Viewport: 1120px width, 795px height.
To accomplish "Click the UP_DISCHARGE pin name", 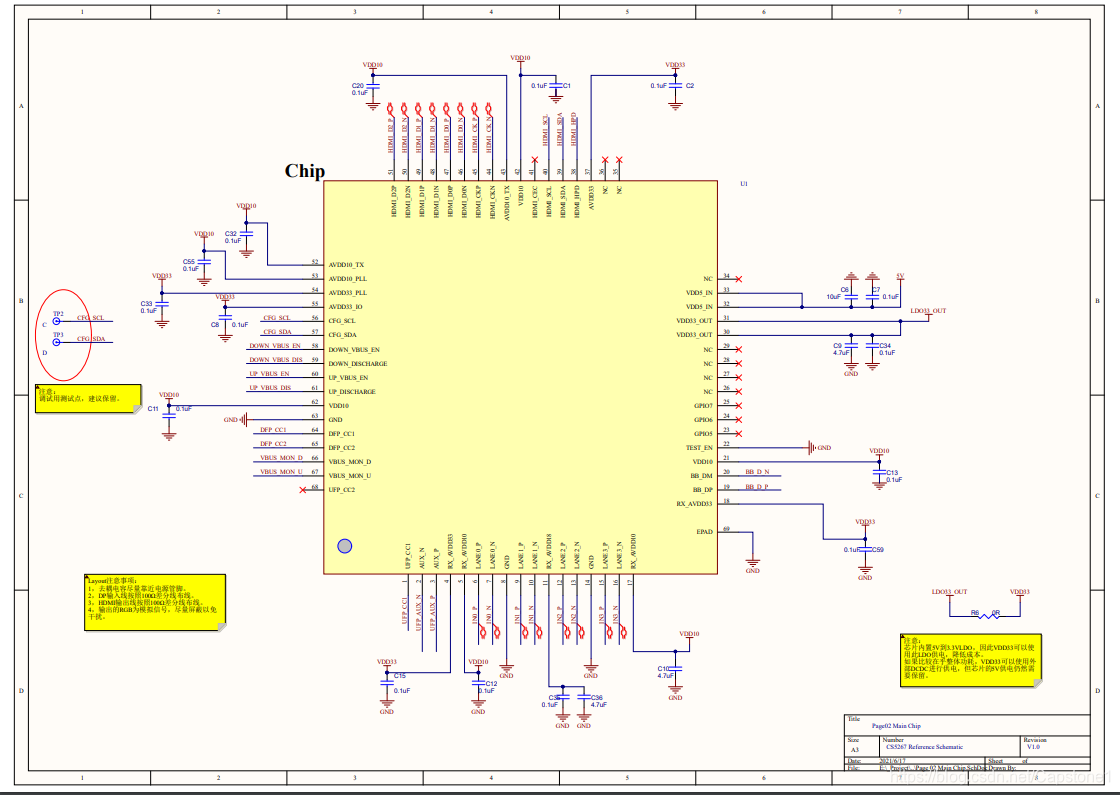I will [352, 391].
